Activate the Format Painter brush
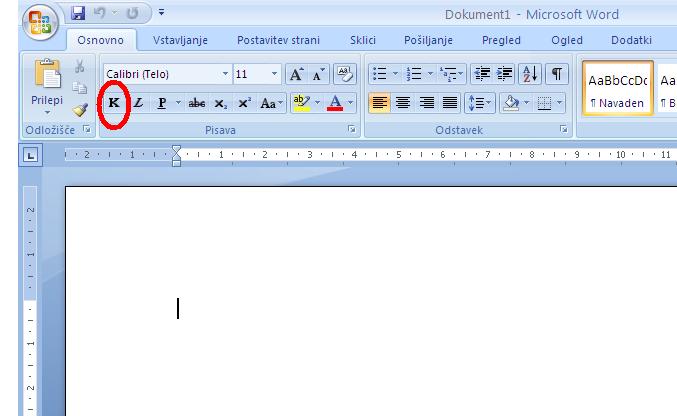The height and width of the screenshot is (416, 677). pyautogui.click(x=80, y=110)
